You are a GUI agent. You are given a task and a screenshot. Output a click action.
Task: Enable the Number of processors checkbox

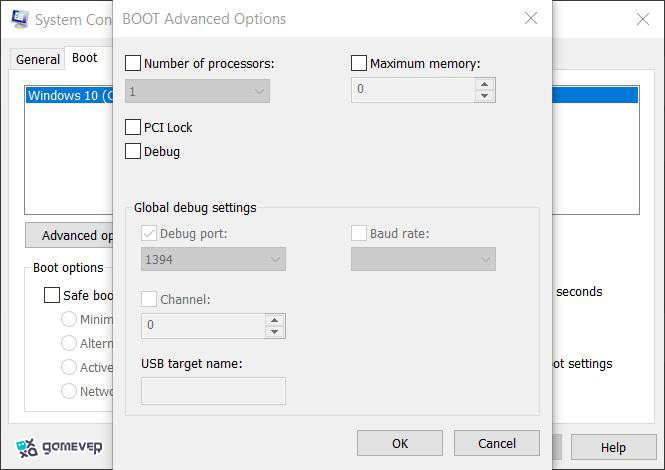click(133, 63)
